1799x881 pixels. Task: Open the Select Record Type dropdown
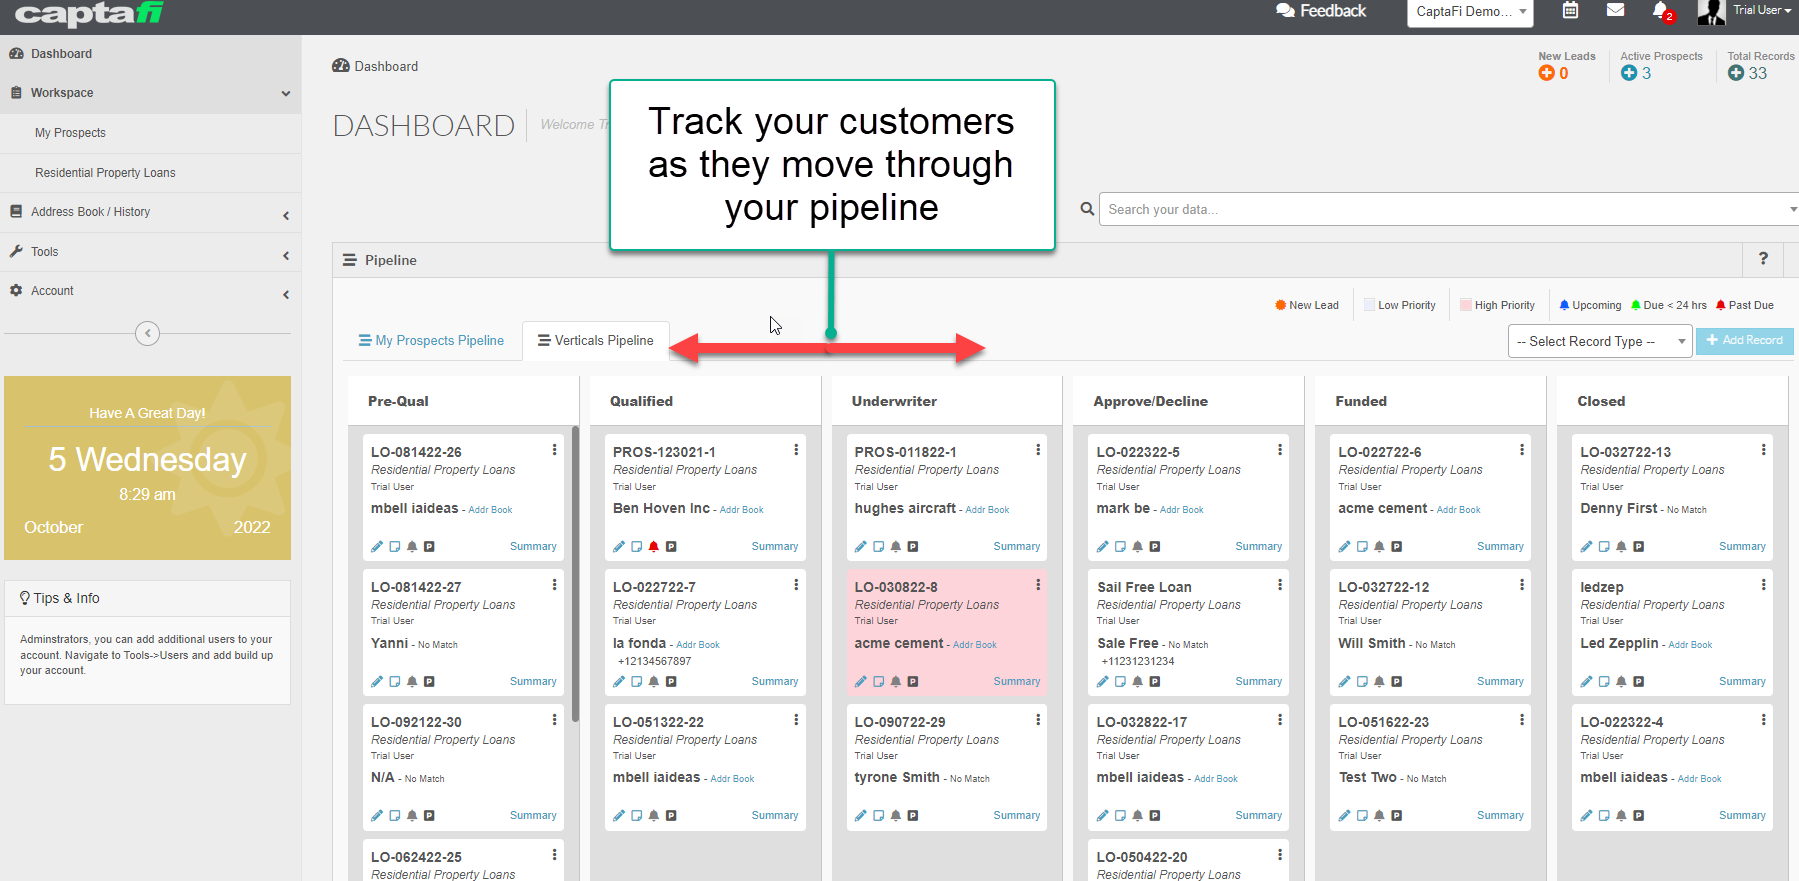[1598, 341]
